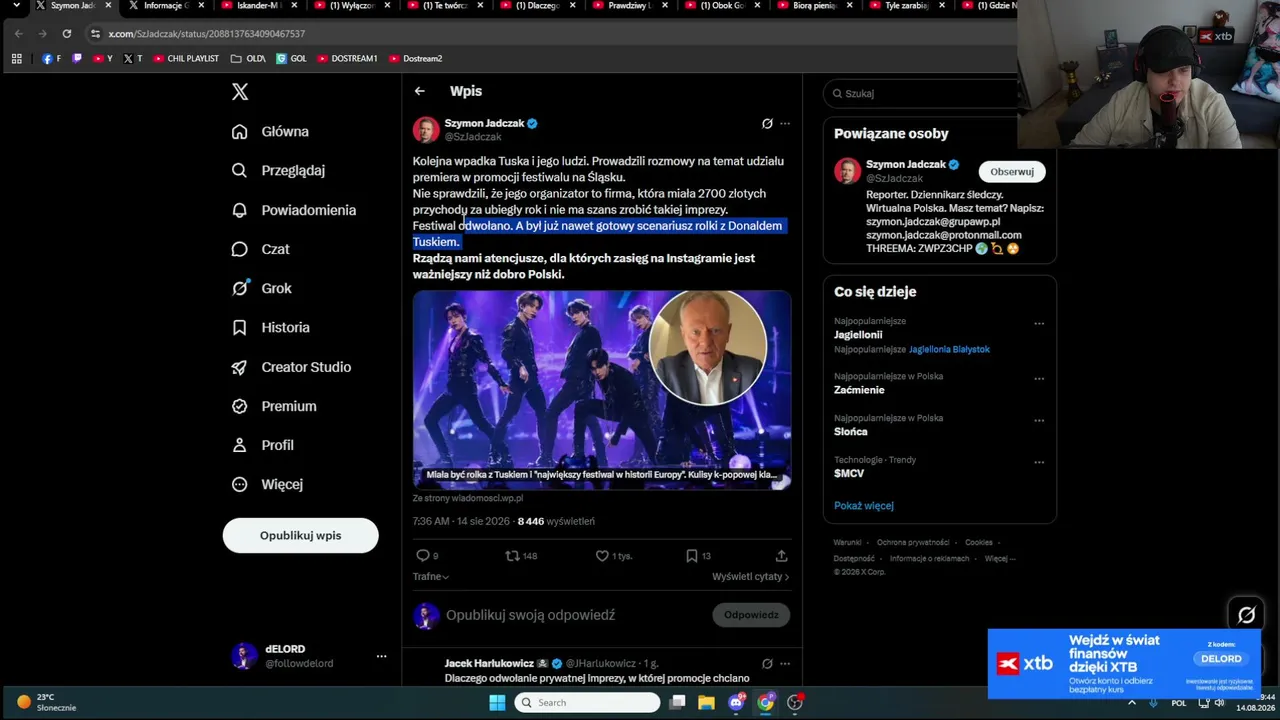
Task: Launch Grok from the sidebar
Action: (261, 288)
